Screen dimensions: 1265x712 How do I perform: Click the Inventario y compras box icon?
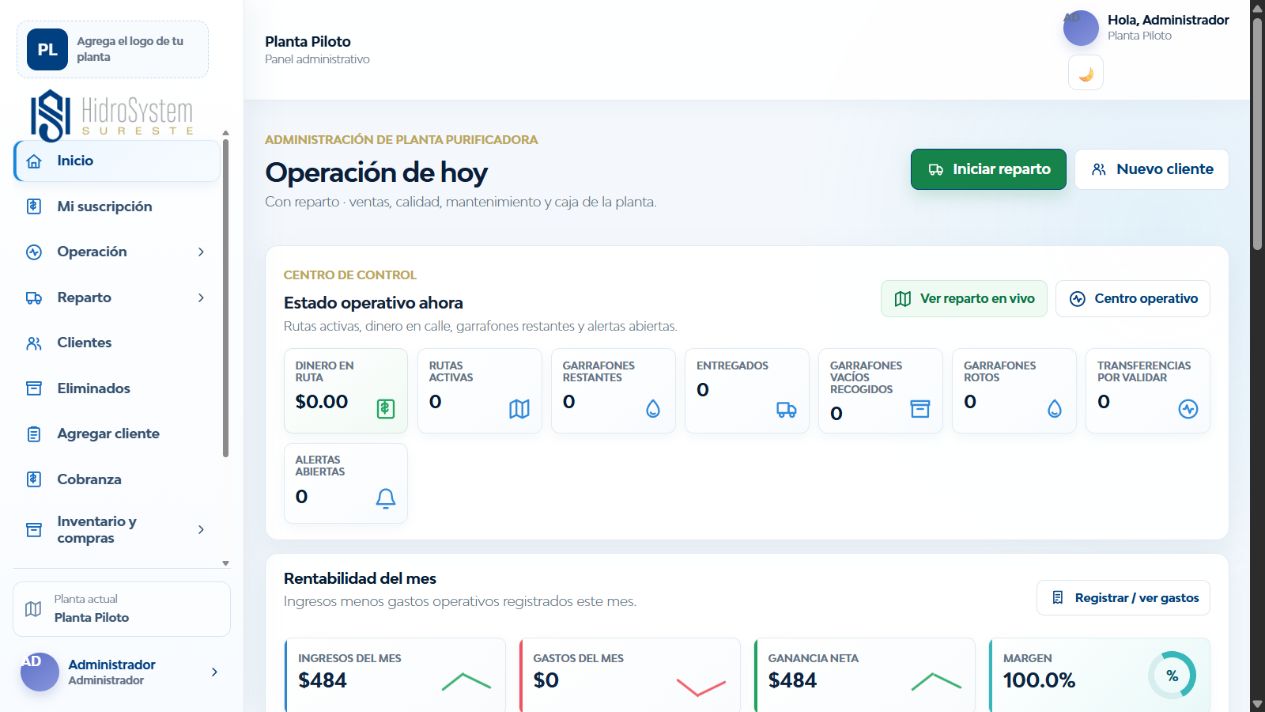tap(34, 530)
